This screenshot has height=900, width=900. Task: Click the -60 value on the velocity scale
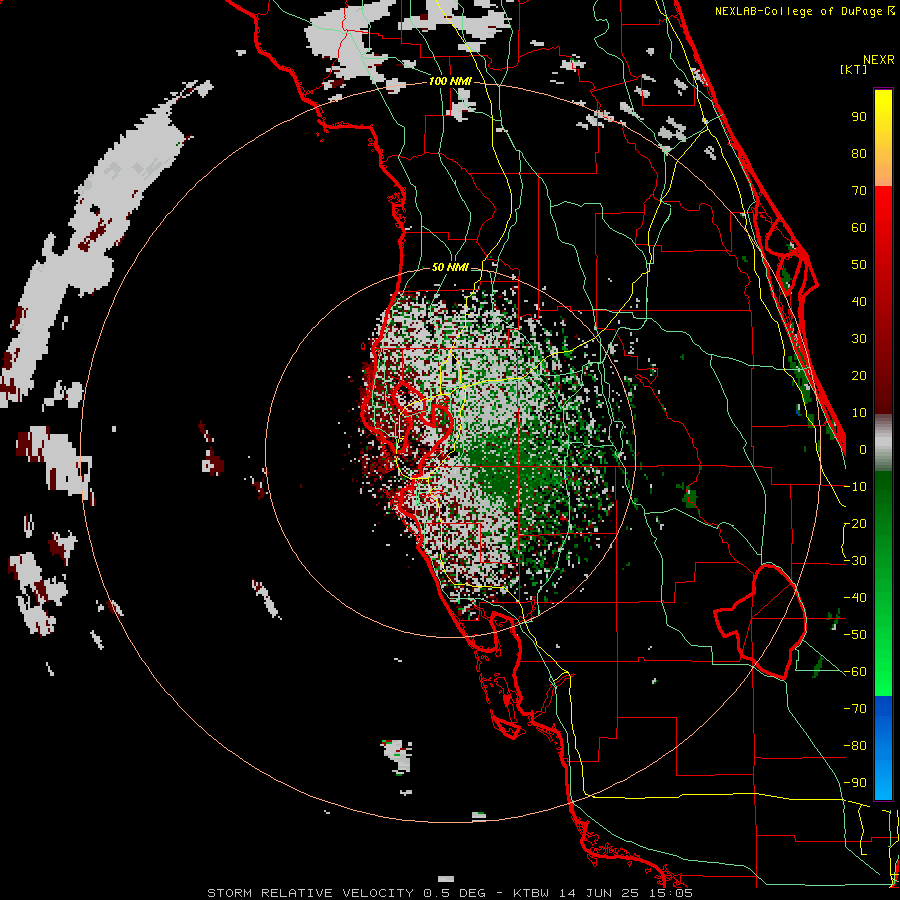click(855, 672)
